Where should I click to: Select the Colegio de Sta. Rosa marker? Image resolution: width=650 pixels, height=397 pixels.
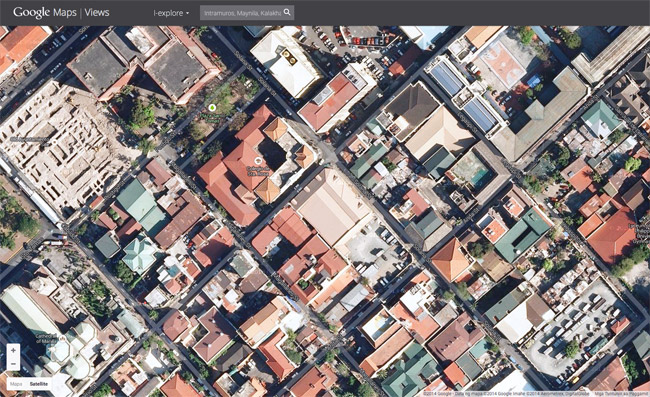258,160
